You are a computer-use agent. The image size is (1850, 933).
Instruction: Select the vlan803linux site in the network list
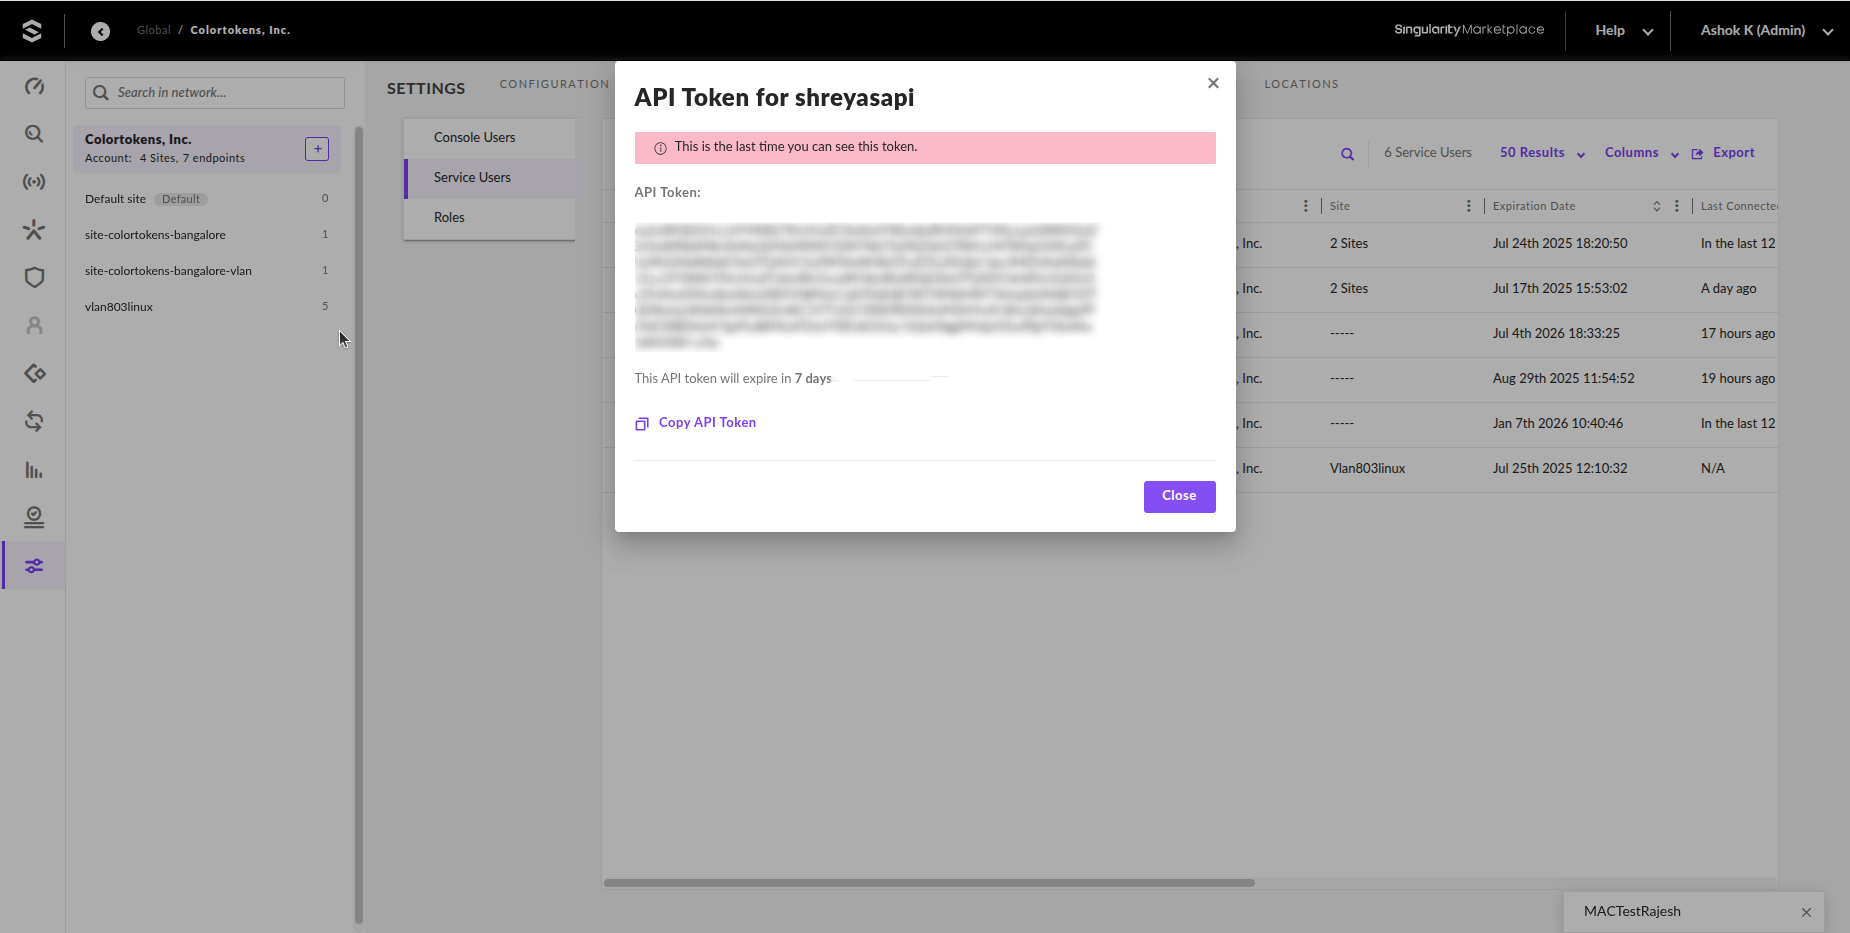pos(118,306)
